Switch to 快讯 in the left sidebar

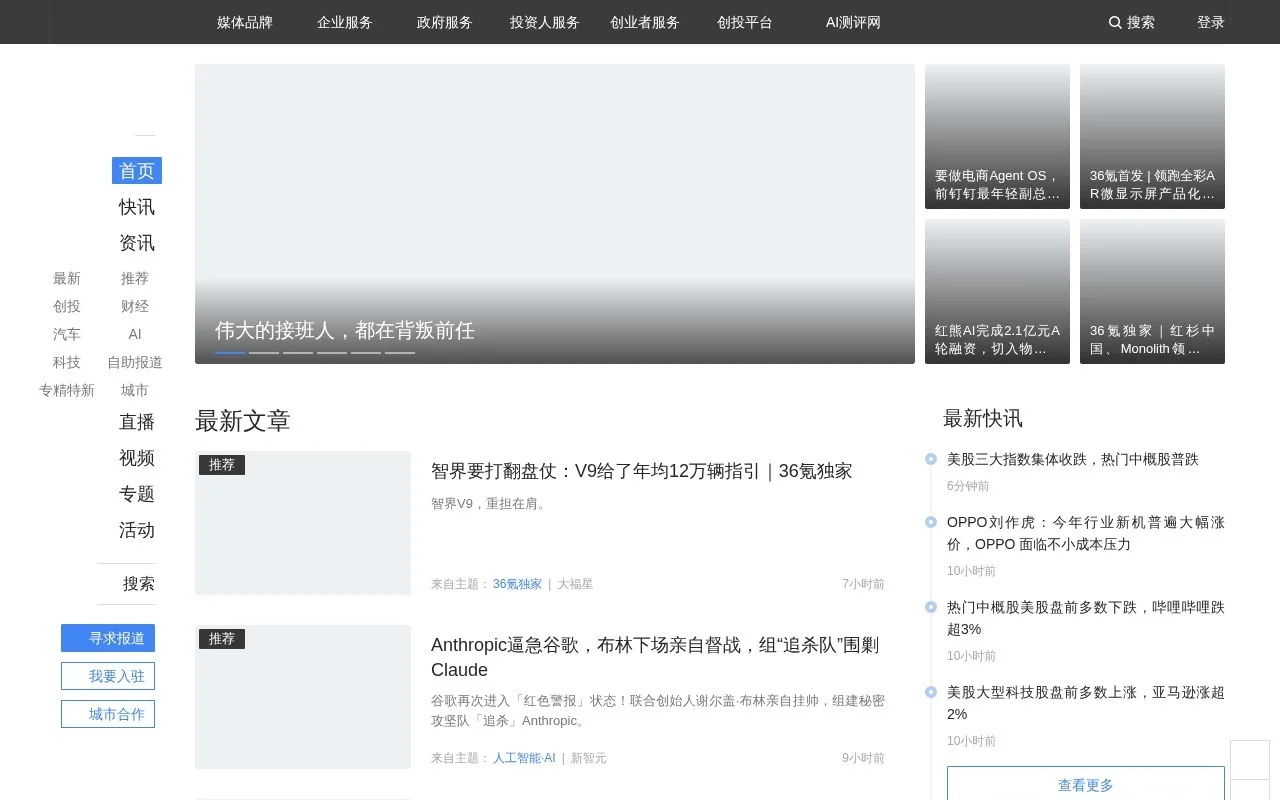pyautogui.click(x=137, y=207)
